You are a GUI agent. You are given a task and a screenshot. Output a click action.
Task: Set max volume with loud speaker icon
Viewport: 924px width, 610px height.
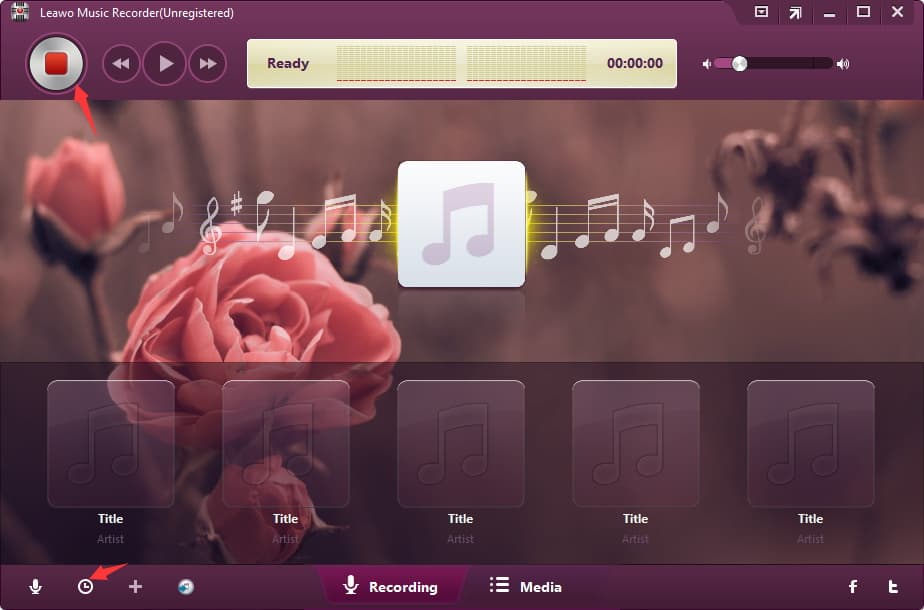click(x=843, y=64)
